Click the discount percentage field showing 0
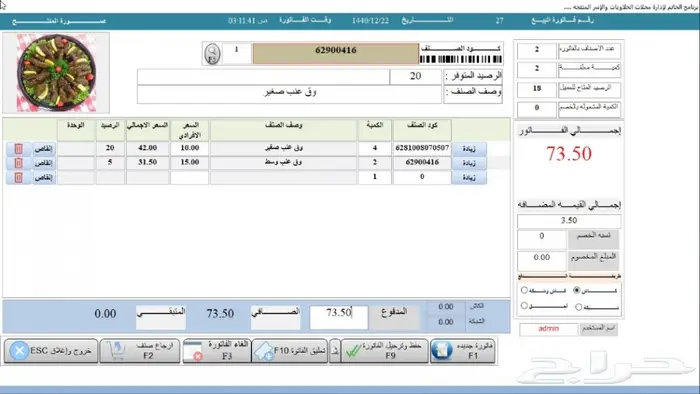 pos(542,239)
